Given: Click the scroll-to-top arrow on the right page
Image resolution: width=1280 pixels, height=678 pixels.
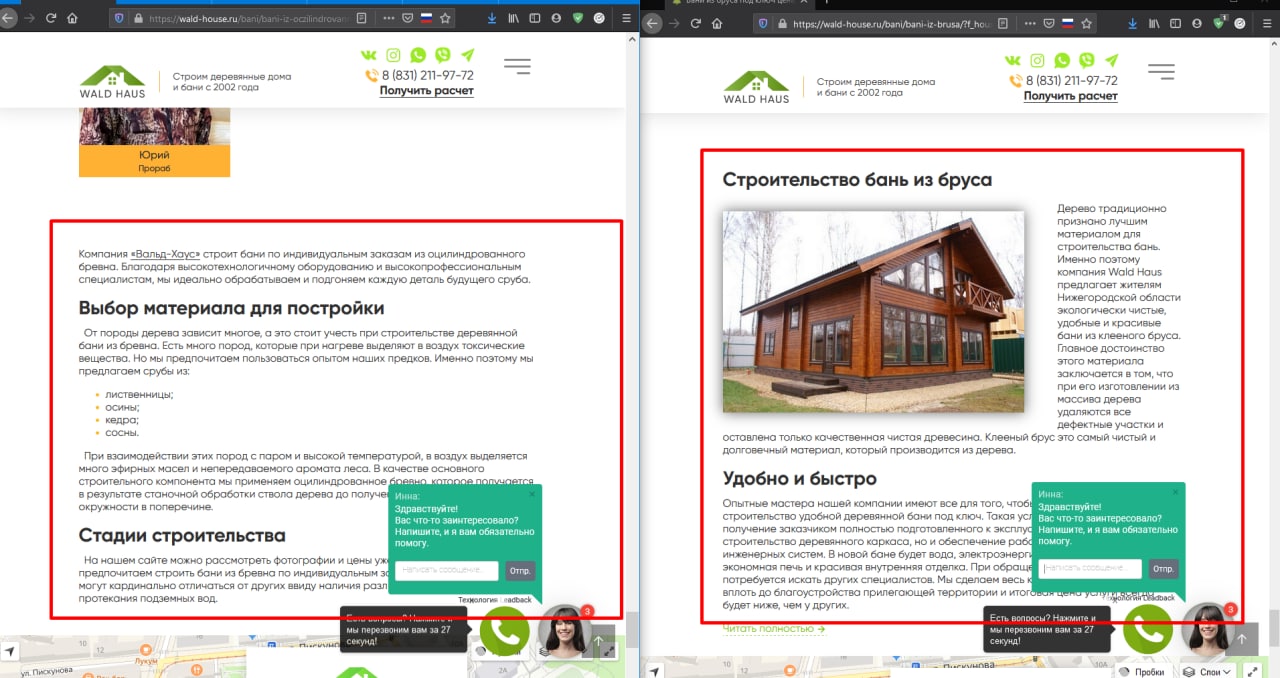Looking at the screenshot, I should pos(1242,640).
